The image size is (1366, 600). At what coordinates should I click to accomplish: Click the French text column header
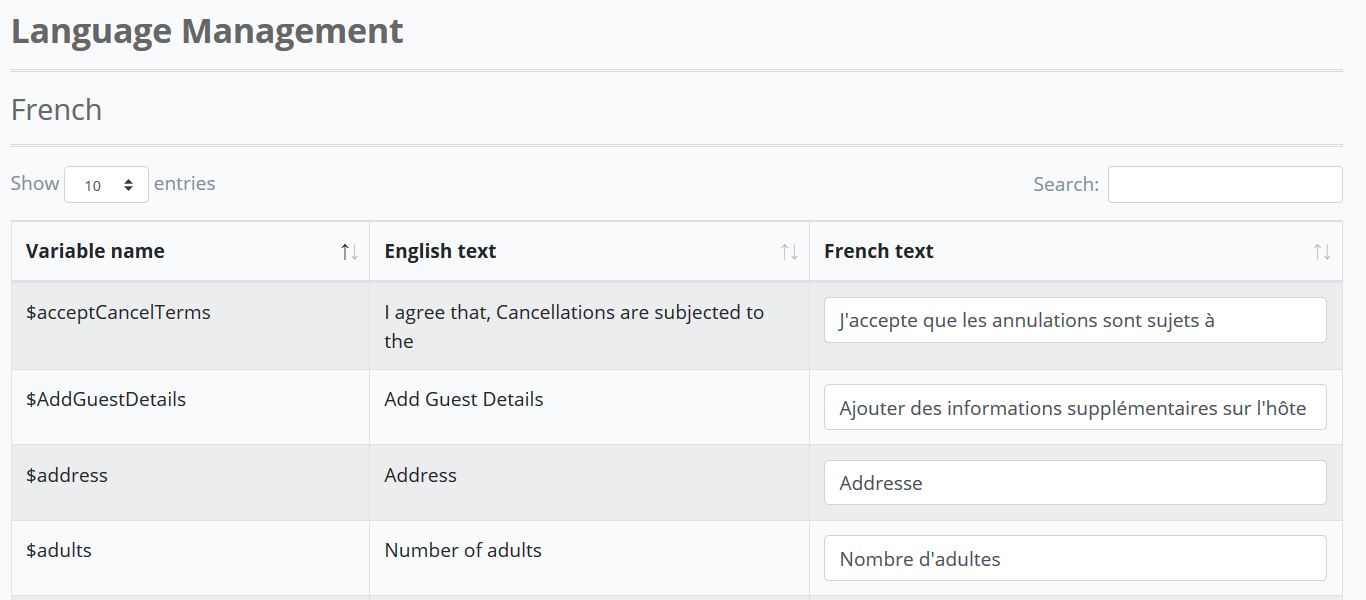878,251
